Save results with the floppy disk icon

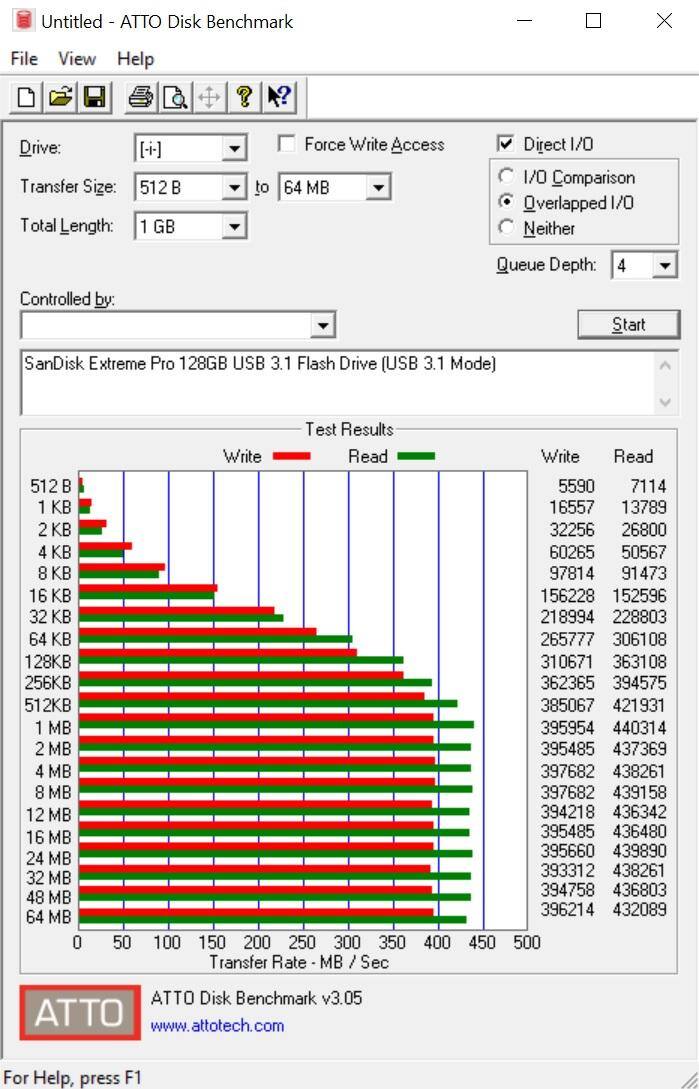(94, 97)
